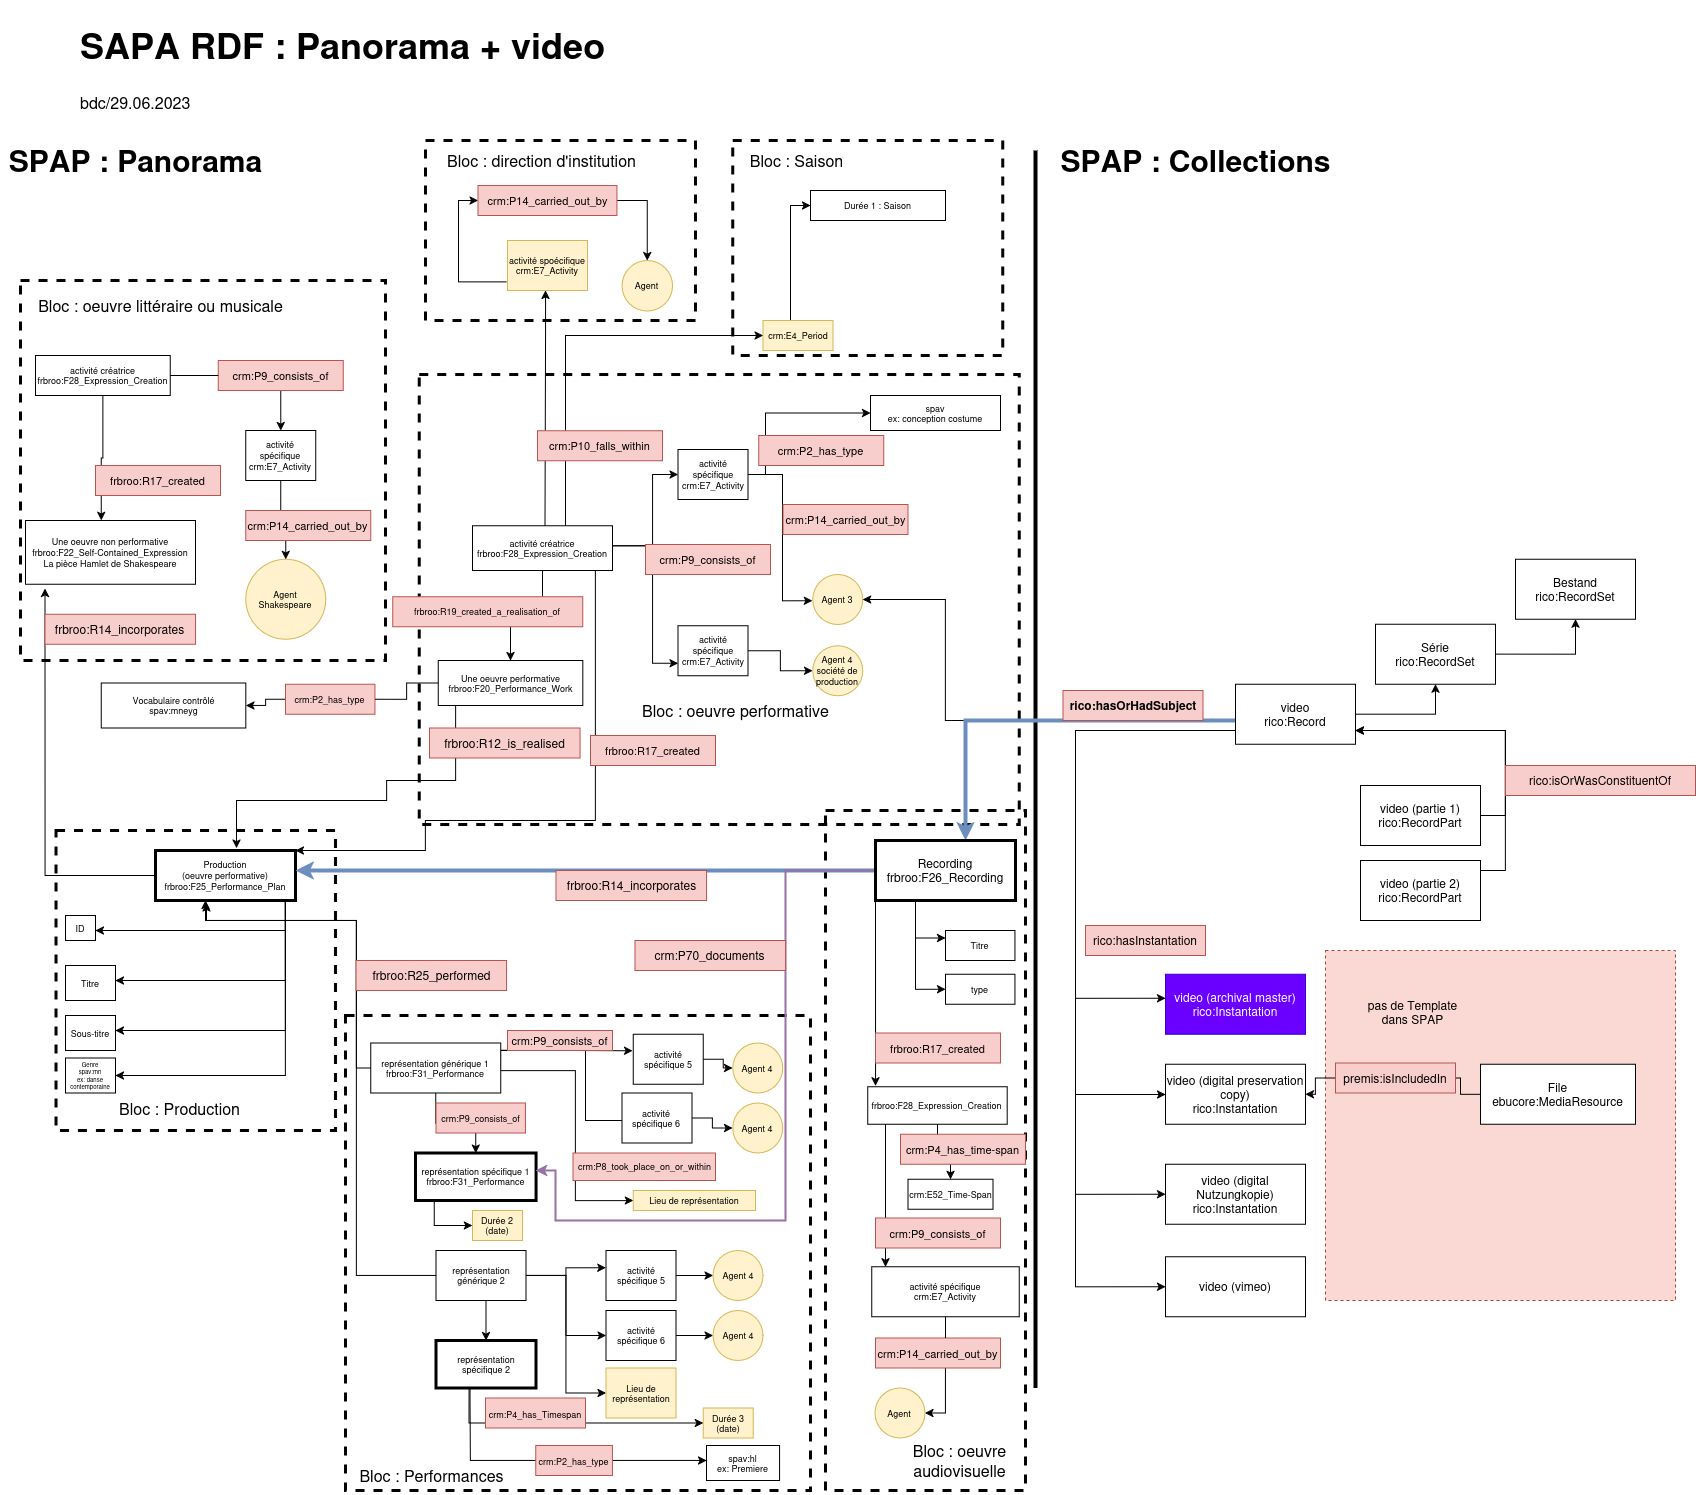Select the Recording frbroo:F26_Recording box

[945, 870]
